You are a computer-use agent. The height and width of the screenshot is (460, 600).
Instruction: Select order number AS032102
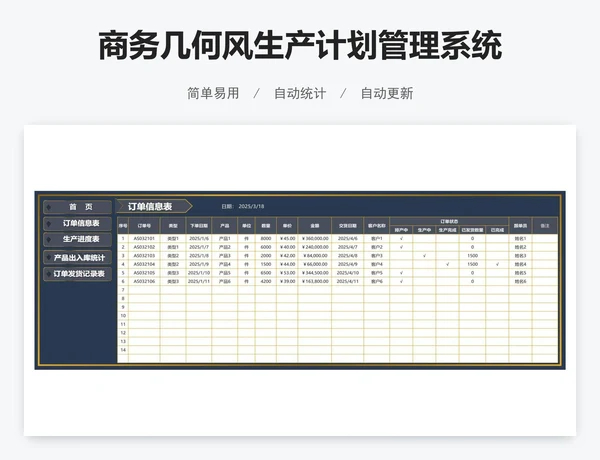click(x=144, y=247)
